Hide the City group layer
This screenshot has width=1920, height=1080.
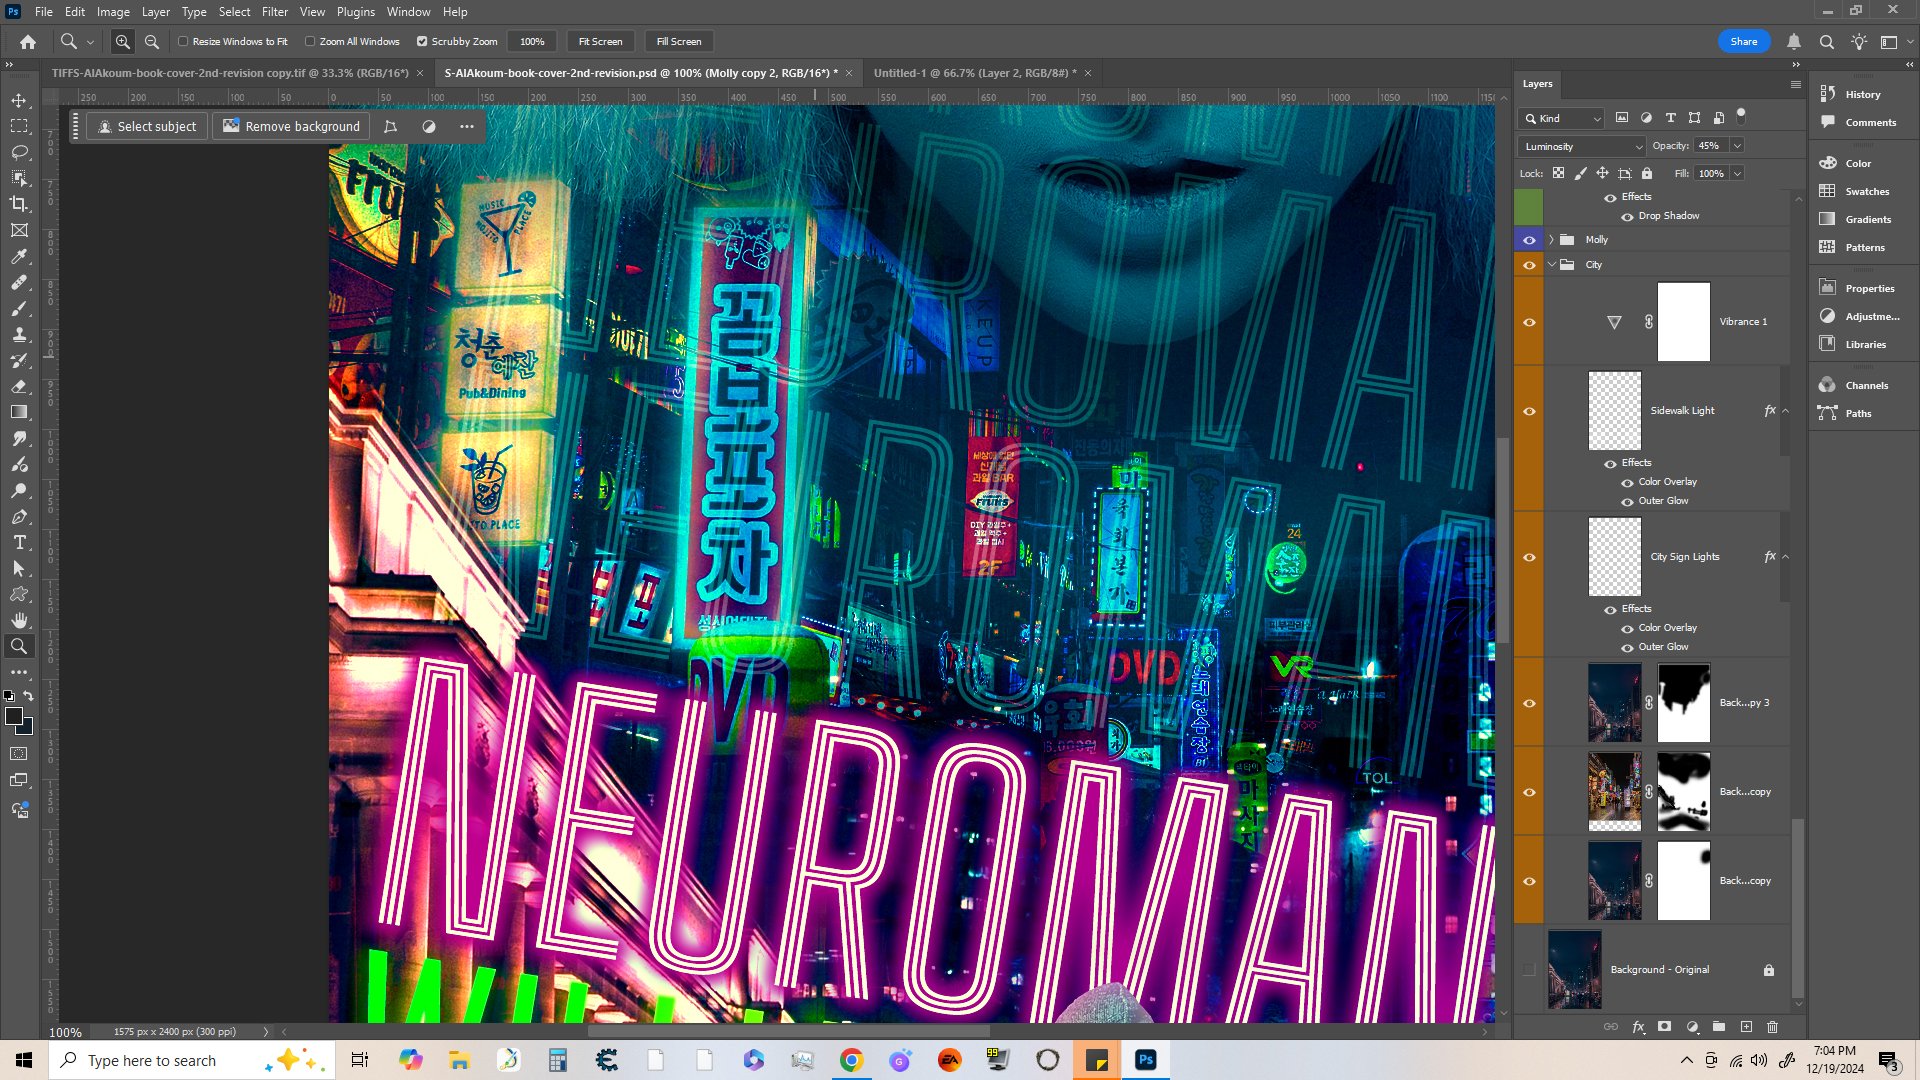[x=1529, y=265]
